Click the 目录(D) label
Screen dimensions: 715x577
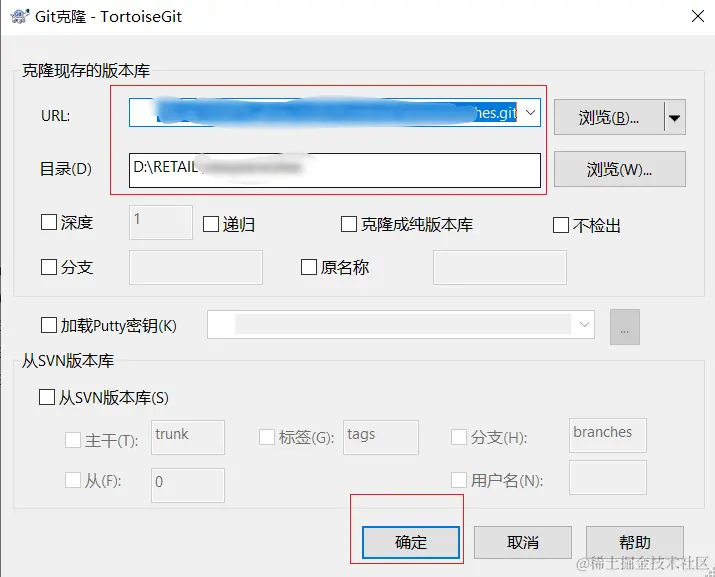66,169
